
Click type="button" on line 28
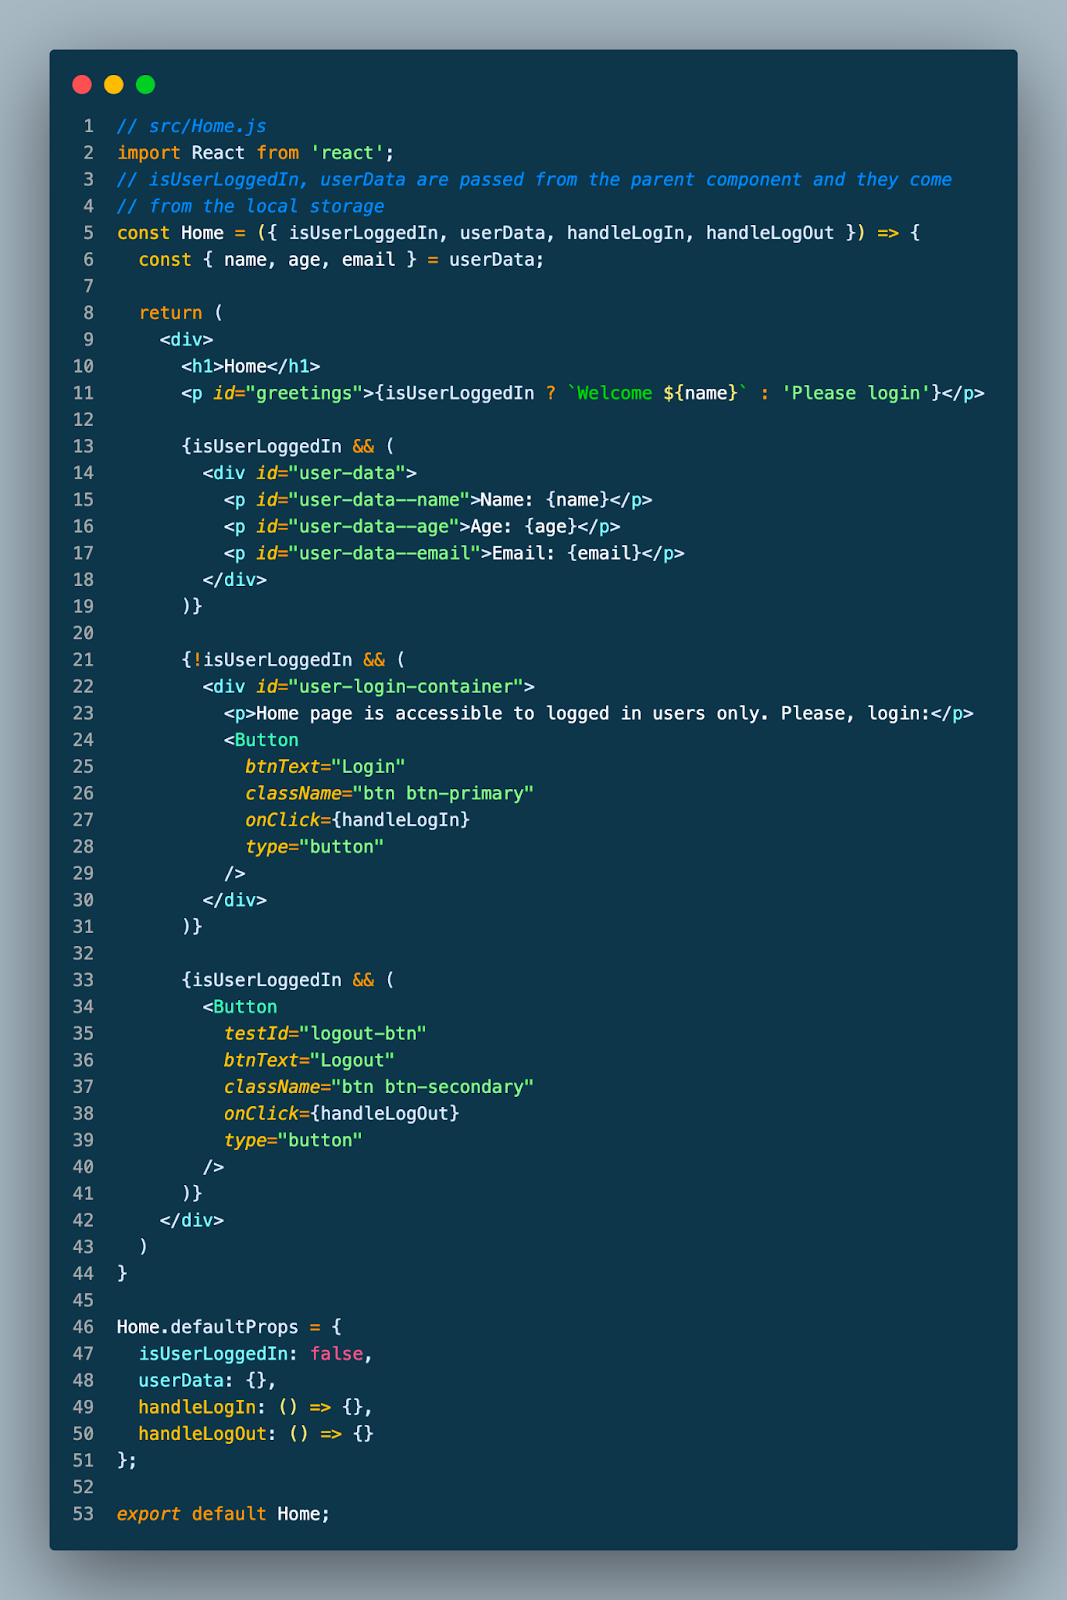pyautogui.click(x=315, y=847)
